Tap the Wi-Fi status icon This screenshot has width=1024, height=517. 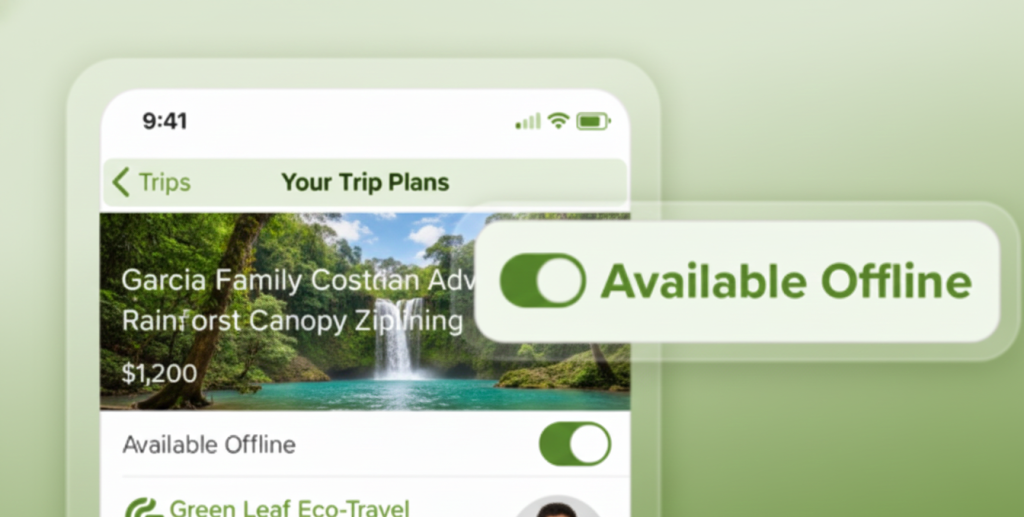click(x=558, y=121)
